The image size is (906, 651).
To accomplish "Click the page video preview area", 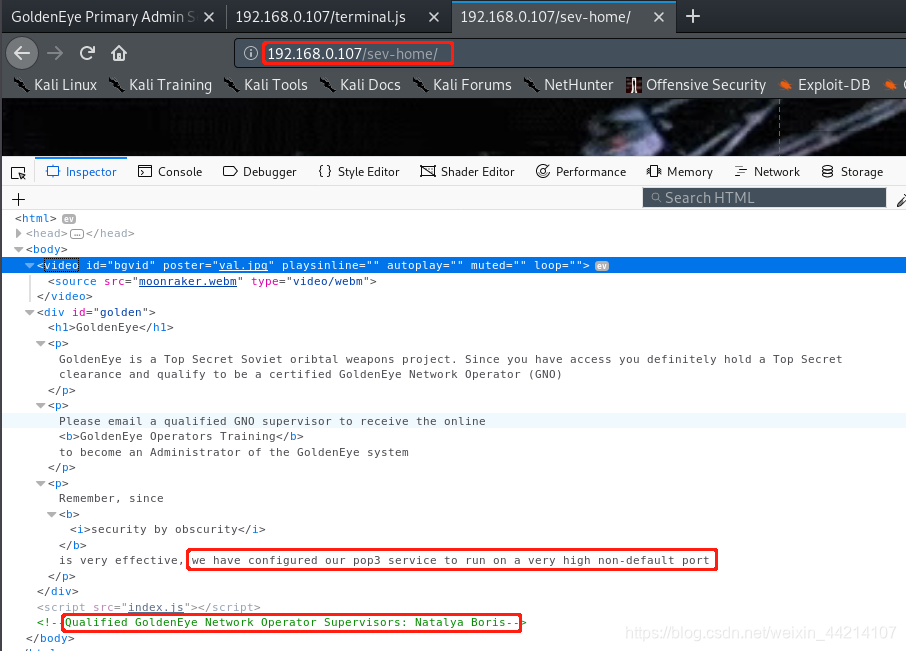I will (x=454, y=127).
